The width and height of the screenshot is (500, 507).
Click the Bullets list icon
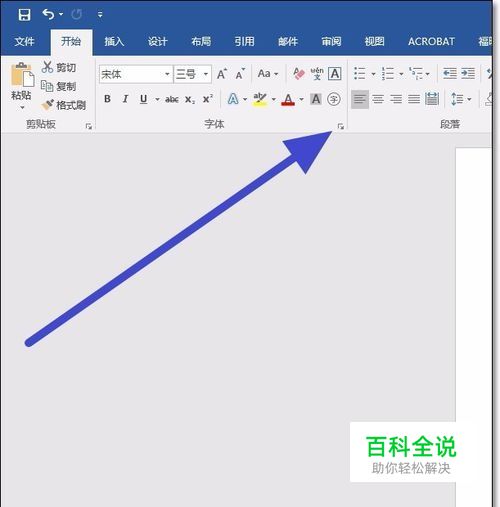tap(360, 73)
